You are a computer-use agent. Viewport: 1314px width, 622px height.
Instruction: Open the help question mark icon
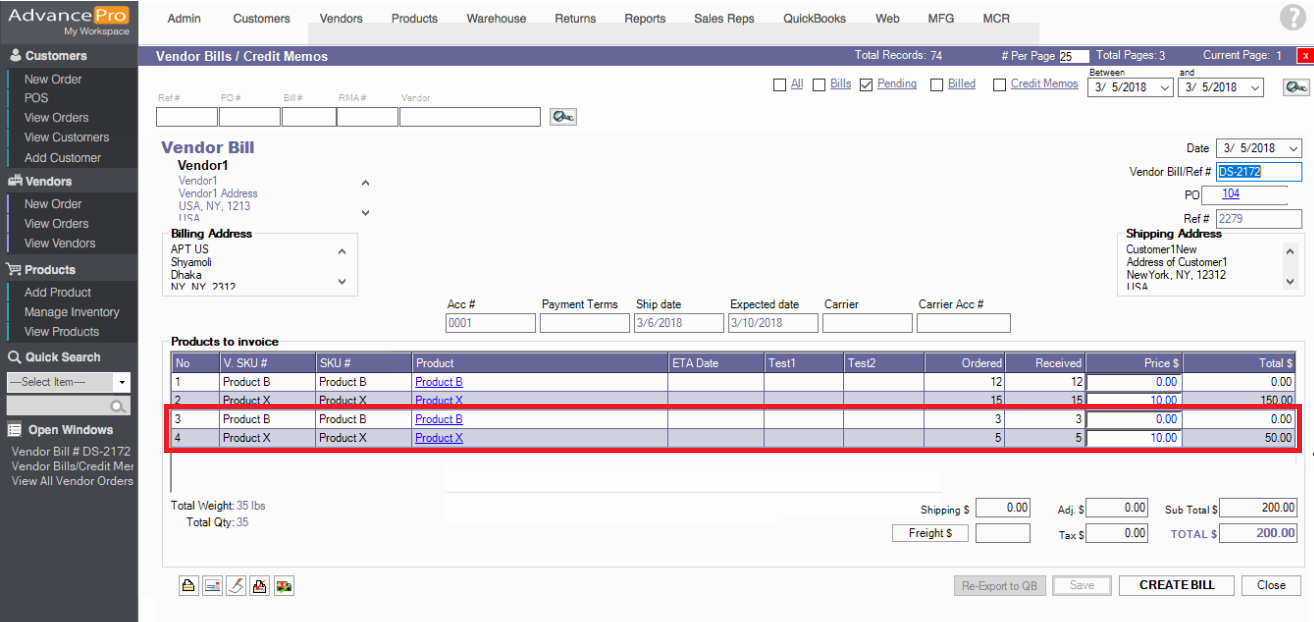pyautogui.click(x=1292, y=17)
